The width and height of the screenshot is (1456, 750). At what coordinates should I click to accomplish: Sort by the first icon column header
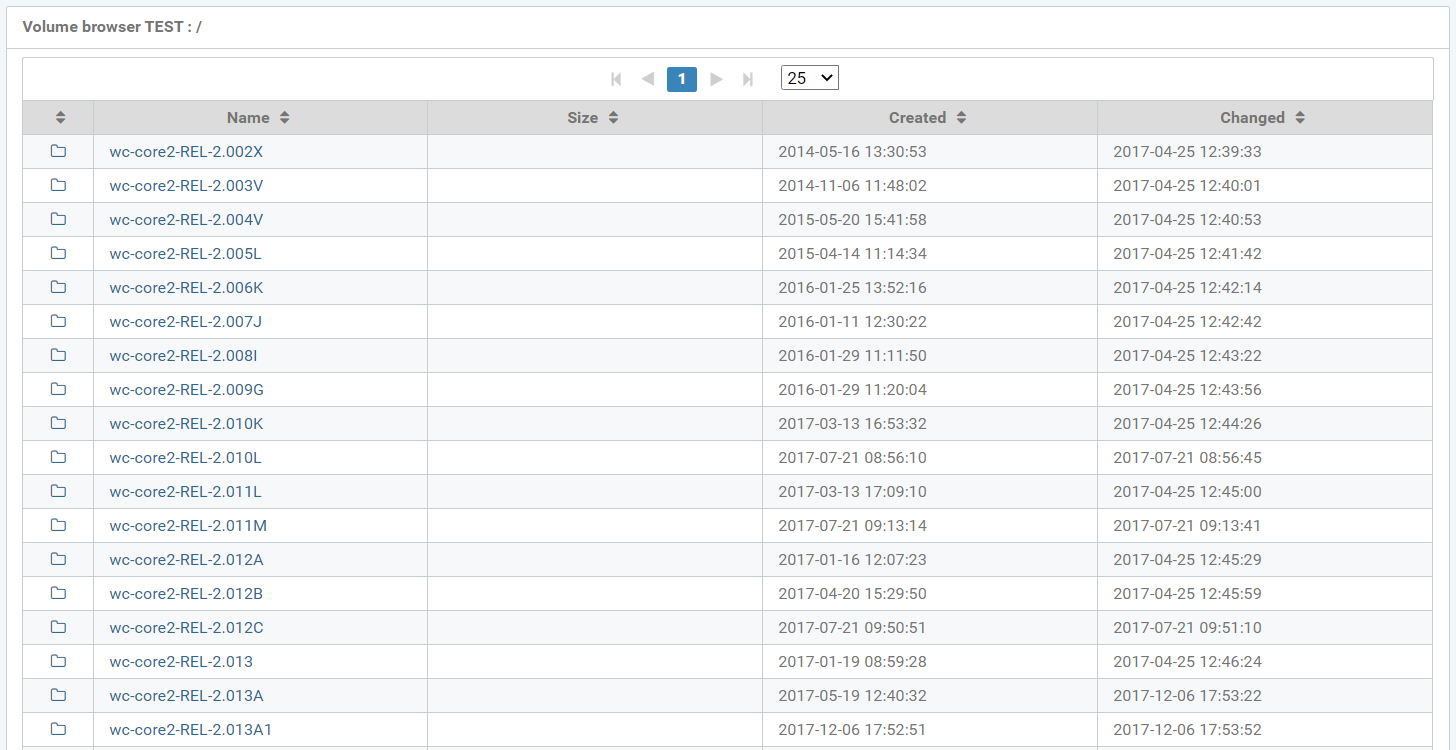(x=60, y=118)
